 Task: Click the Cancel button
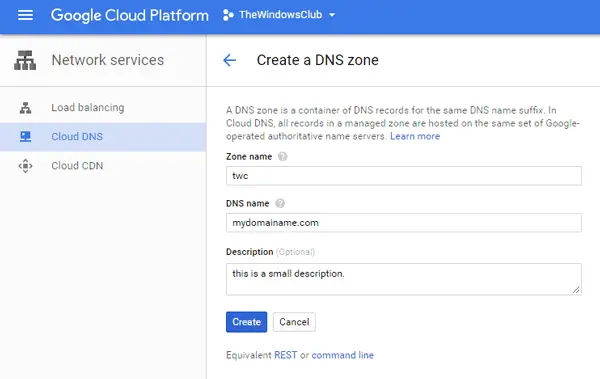pyautogui.click(x=294, y=322)
